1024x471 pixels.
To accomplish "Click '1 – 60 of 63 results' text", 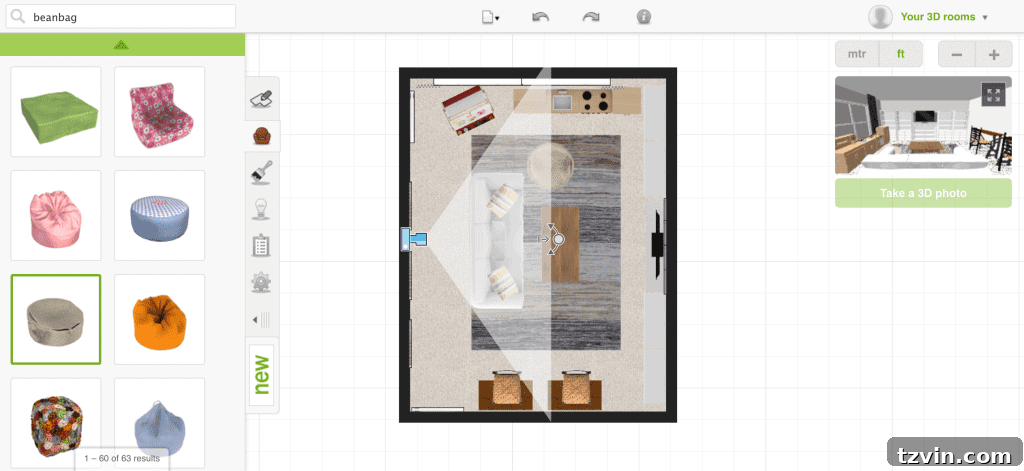I will [122, 459].
